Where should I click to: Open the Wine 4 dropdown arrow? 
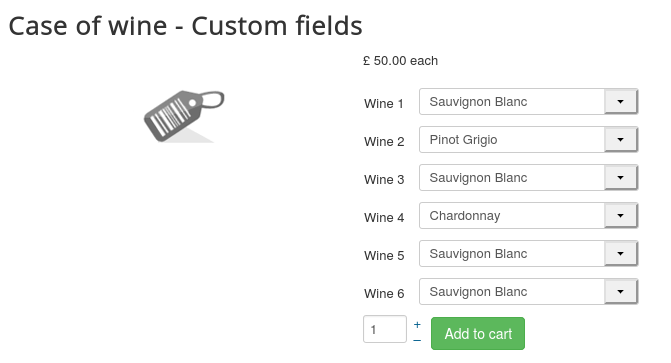tap(621, 215)
